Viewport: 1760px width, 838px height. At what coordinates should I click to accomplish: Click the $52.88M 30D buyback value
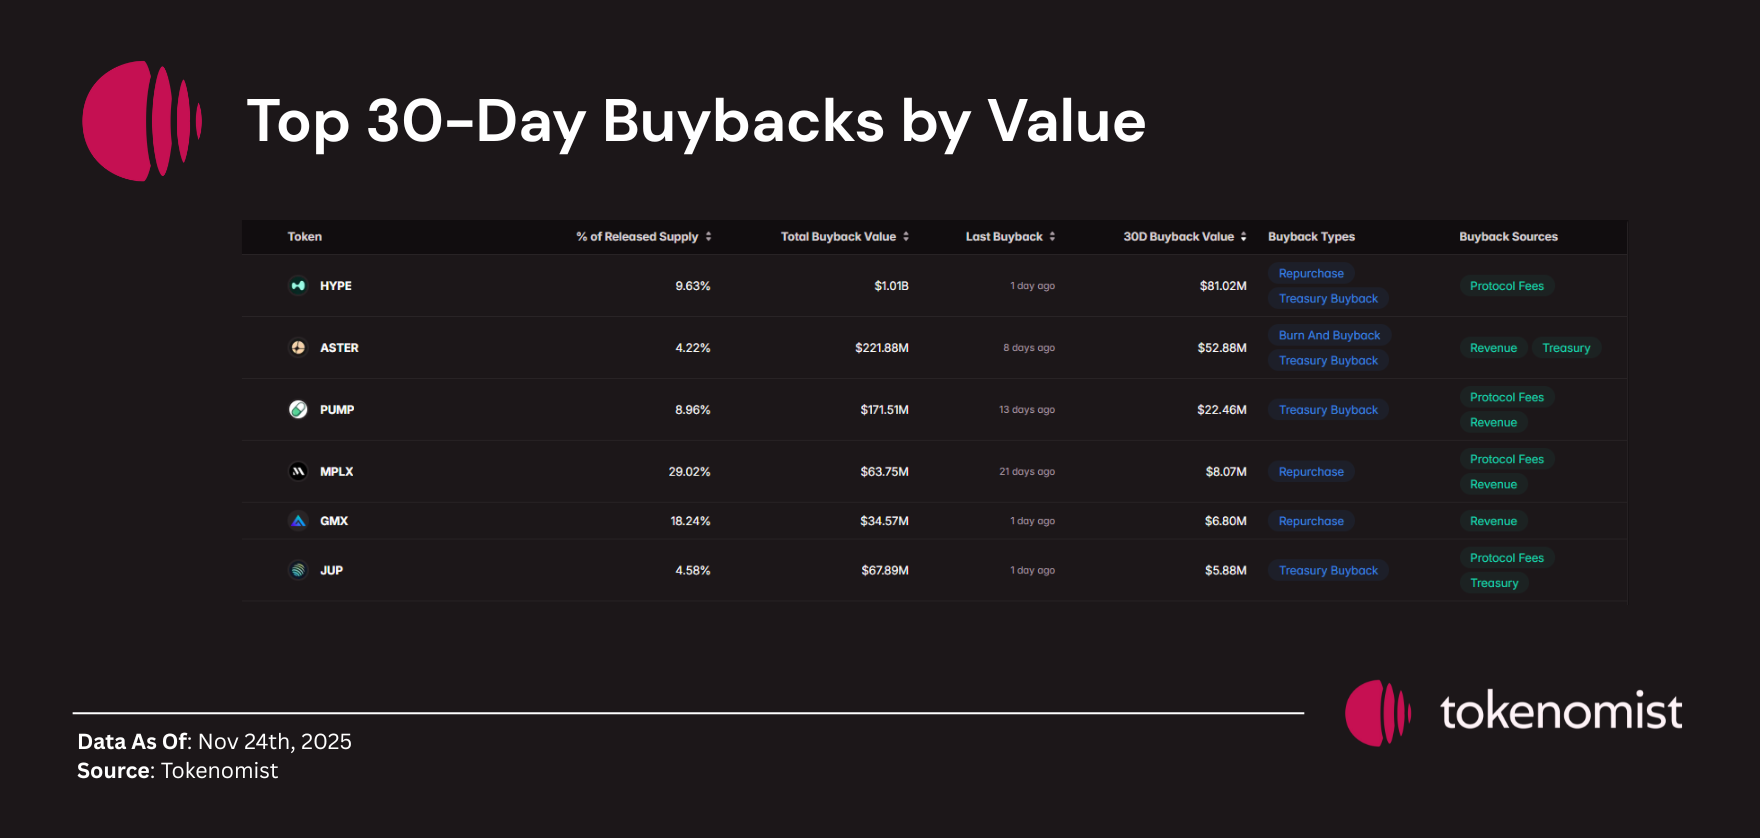point(1222,348)
